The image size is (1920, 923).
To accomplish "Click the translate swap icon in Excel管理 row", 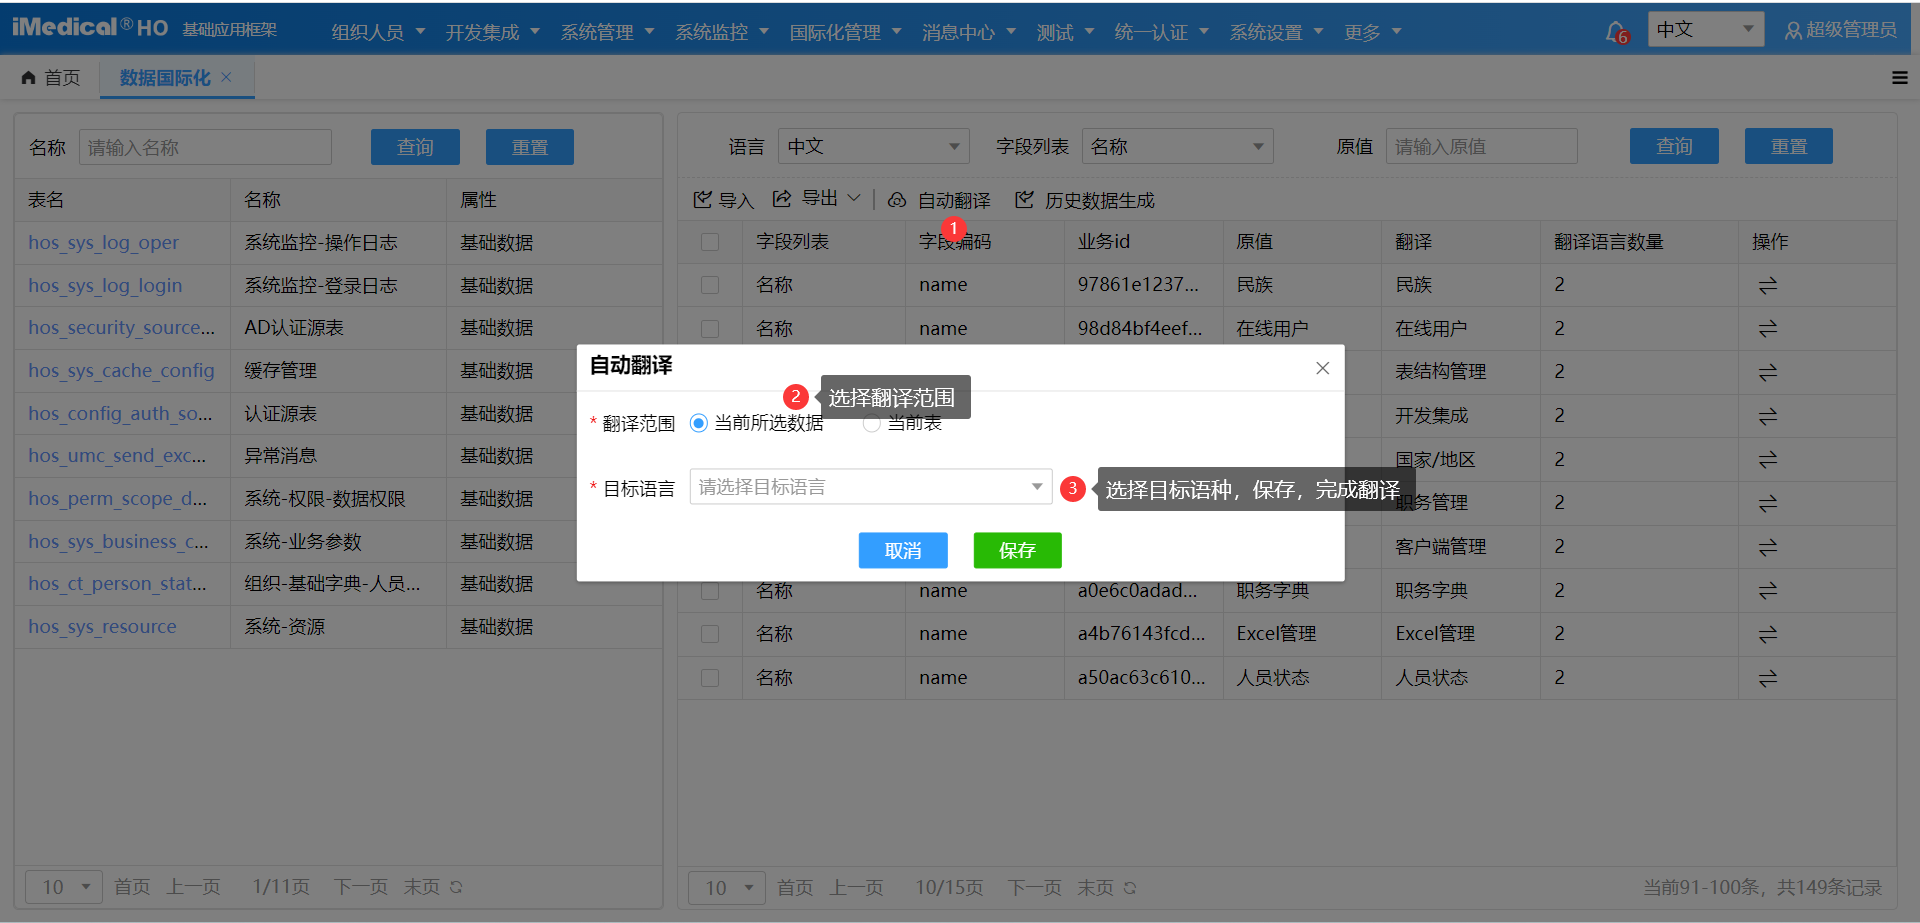I will click(1768, 634).
